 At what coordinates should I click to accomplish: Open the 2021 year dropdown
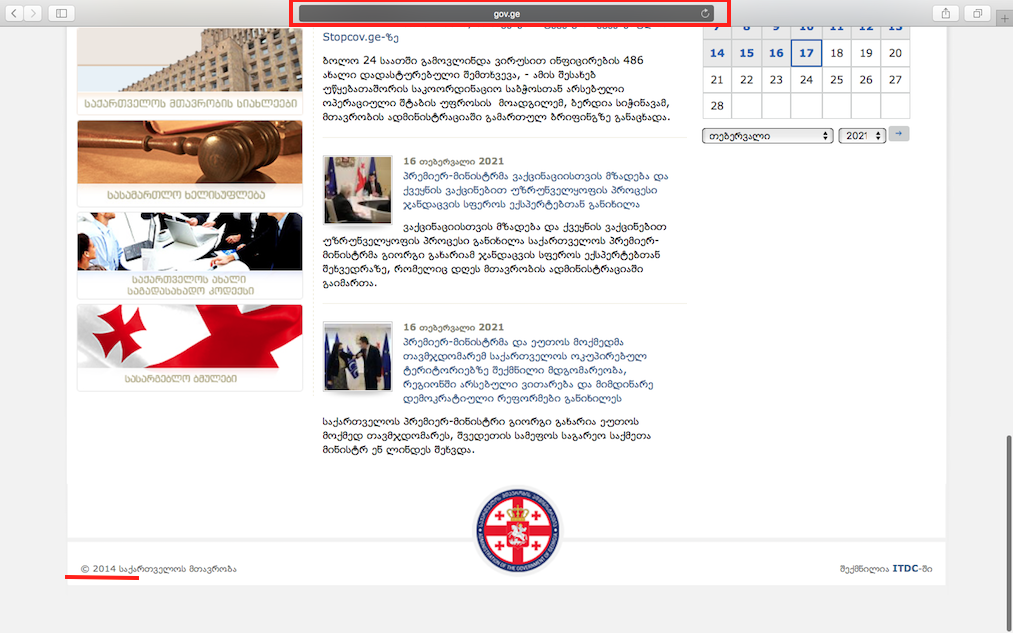coord(861,135)
